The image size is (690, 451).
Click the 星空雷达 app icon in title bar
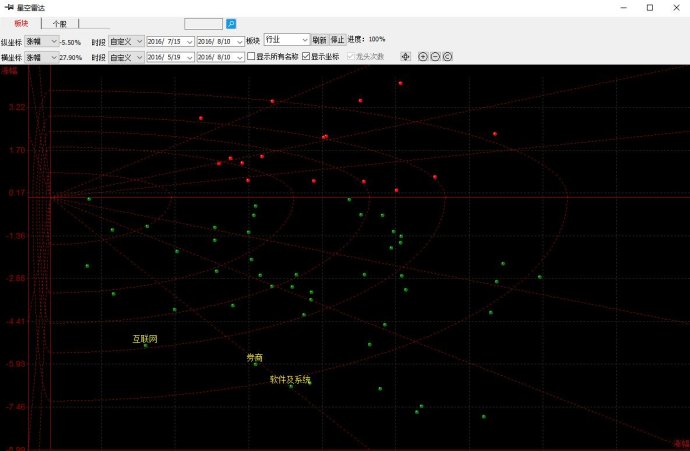tap(9, 7)
